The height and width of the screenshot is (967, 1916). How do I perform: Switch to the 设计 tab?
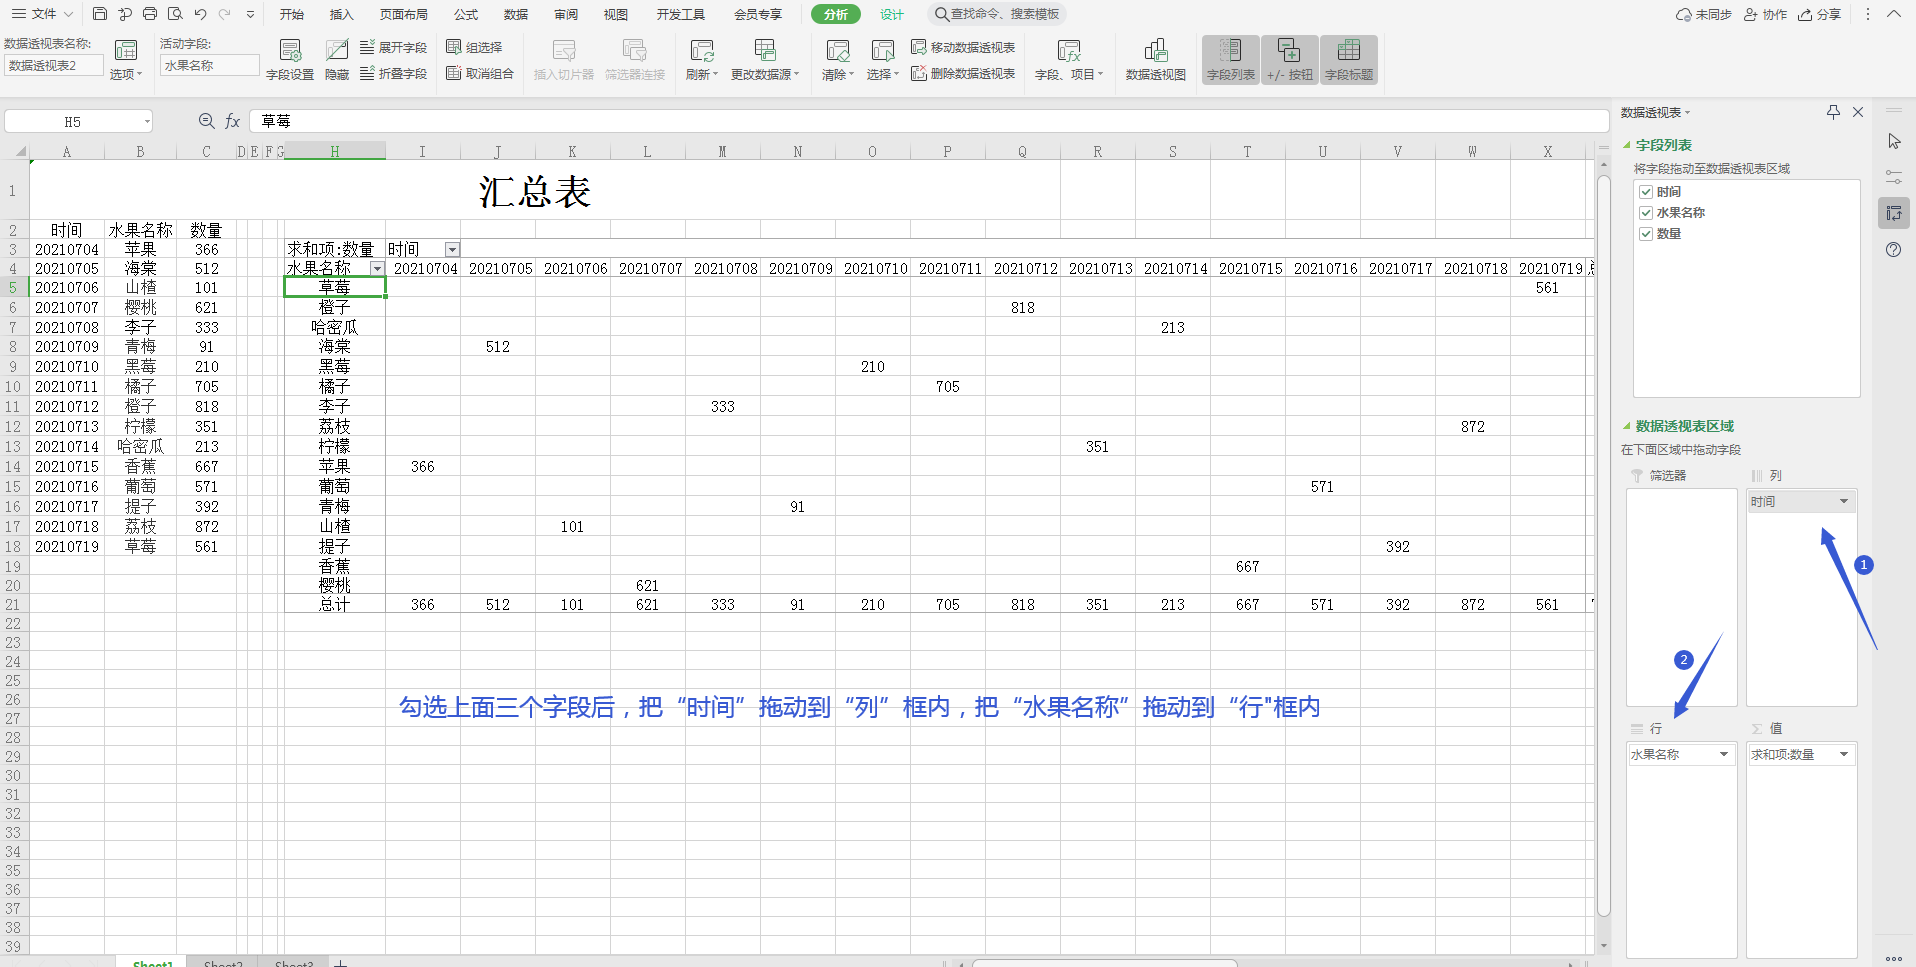click(x=892, y=14)
